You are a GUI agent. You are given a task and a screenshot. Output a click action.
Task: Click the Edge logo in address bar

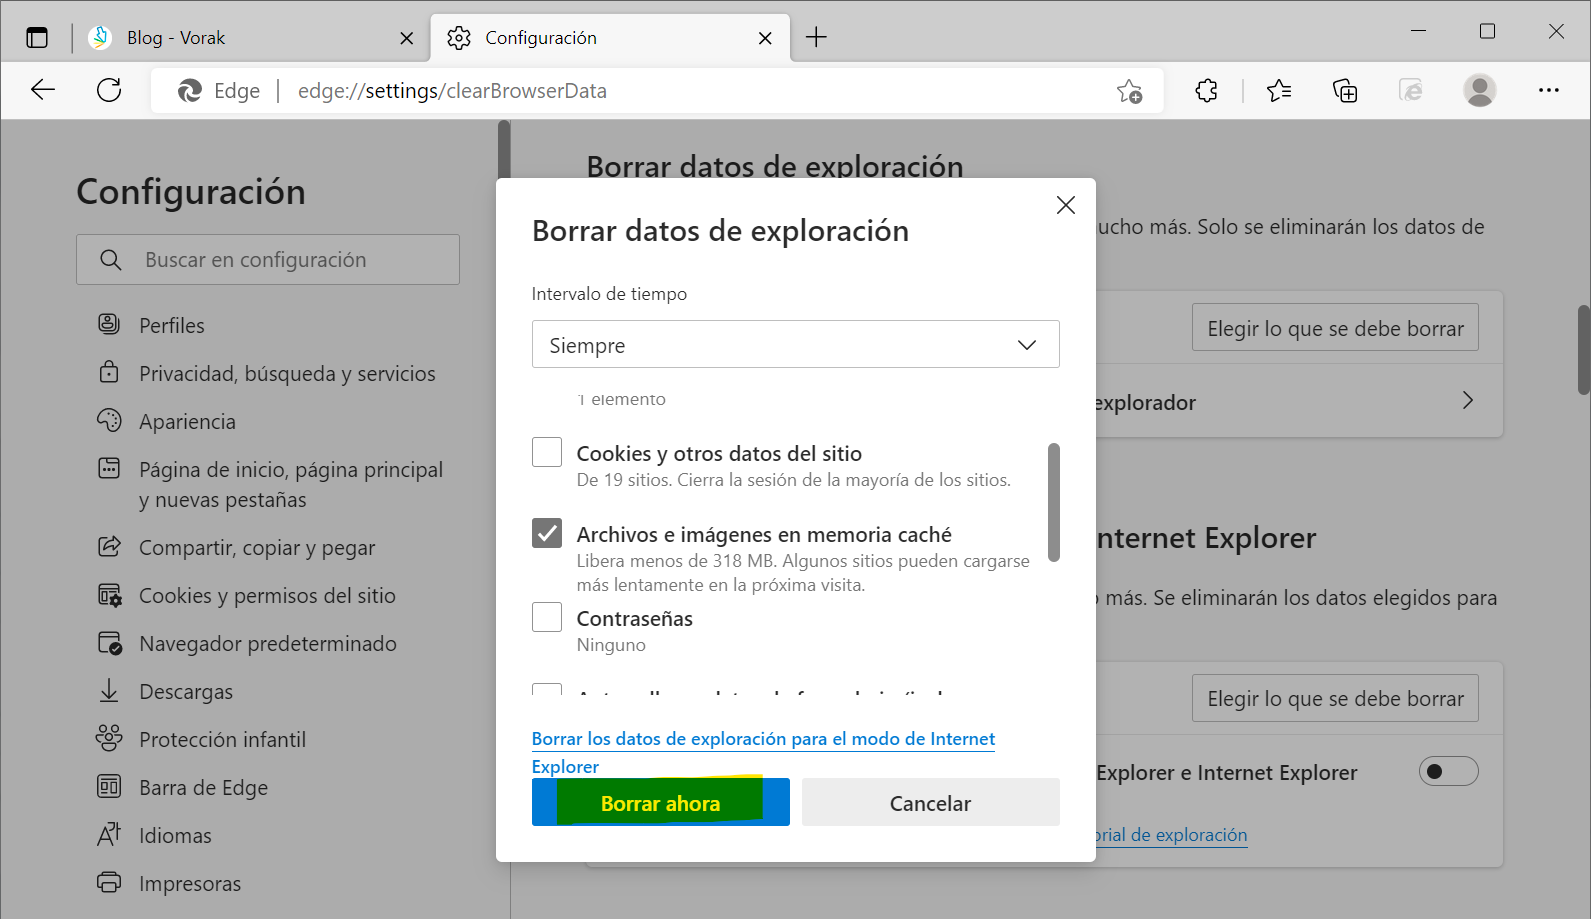click(189, 91)
